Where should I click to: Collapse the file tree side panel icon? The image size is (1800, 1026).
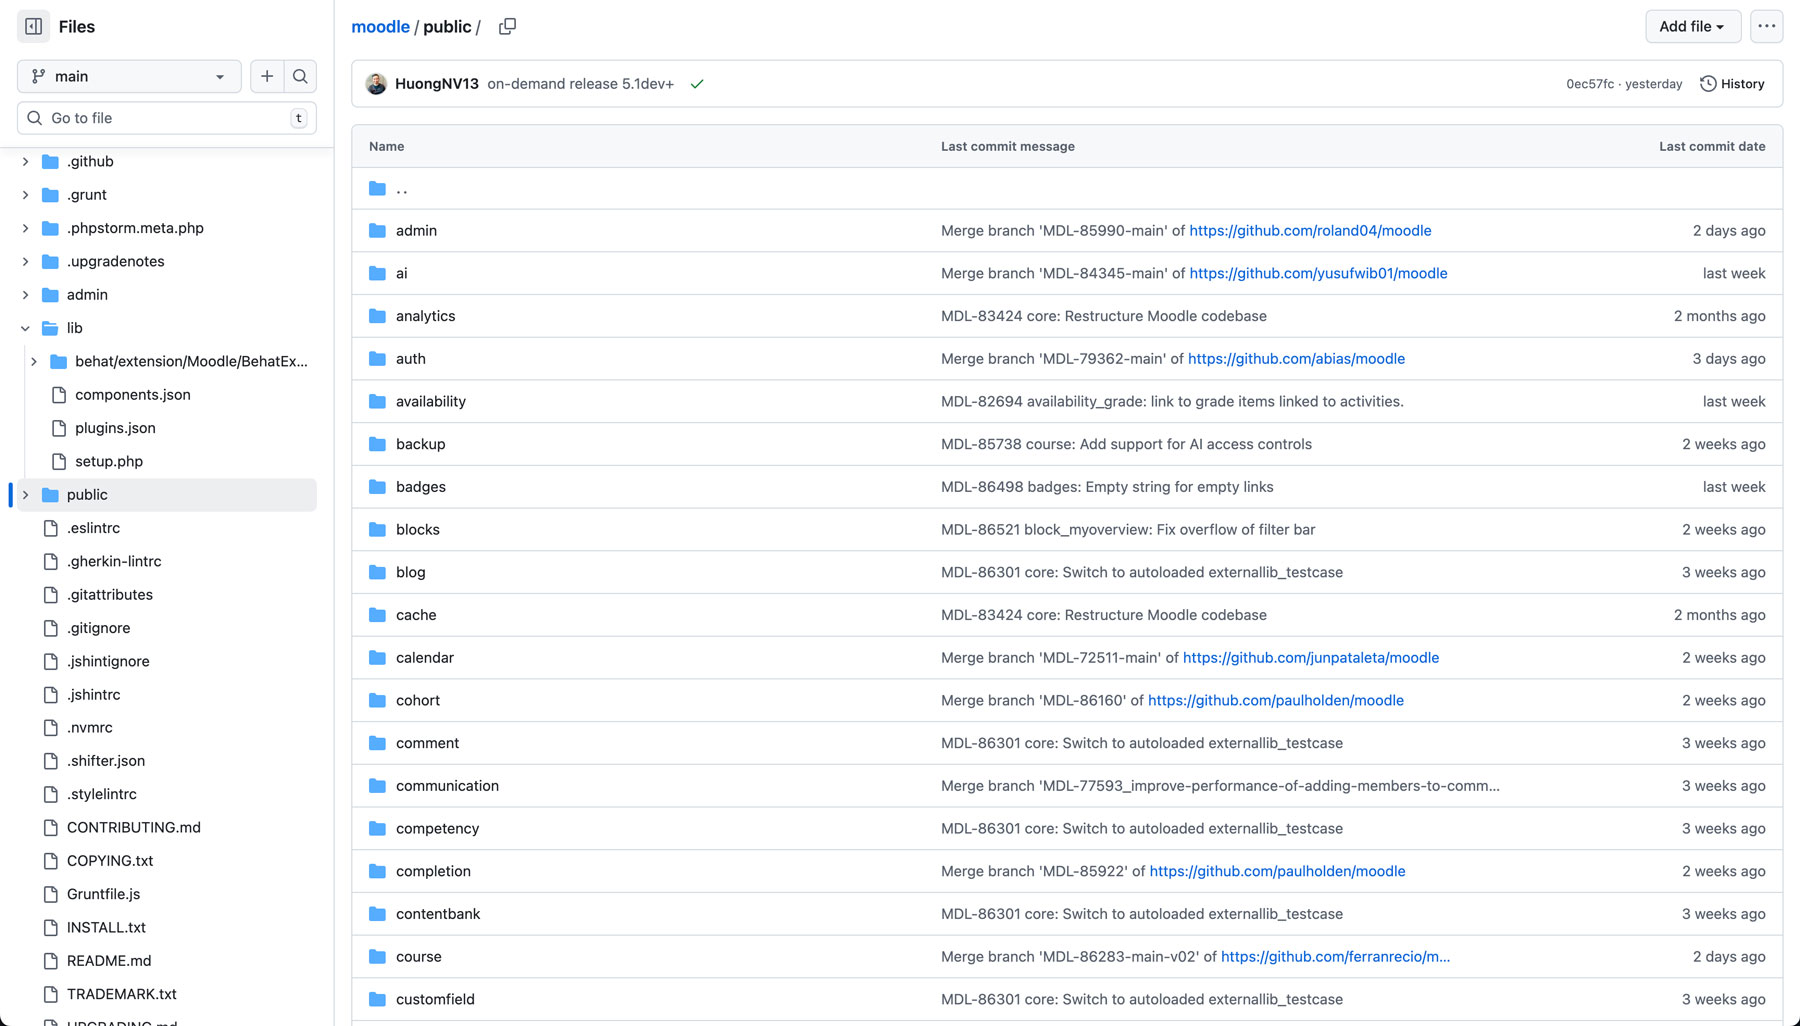33,27
